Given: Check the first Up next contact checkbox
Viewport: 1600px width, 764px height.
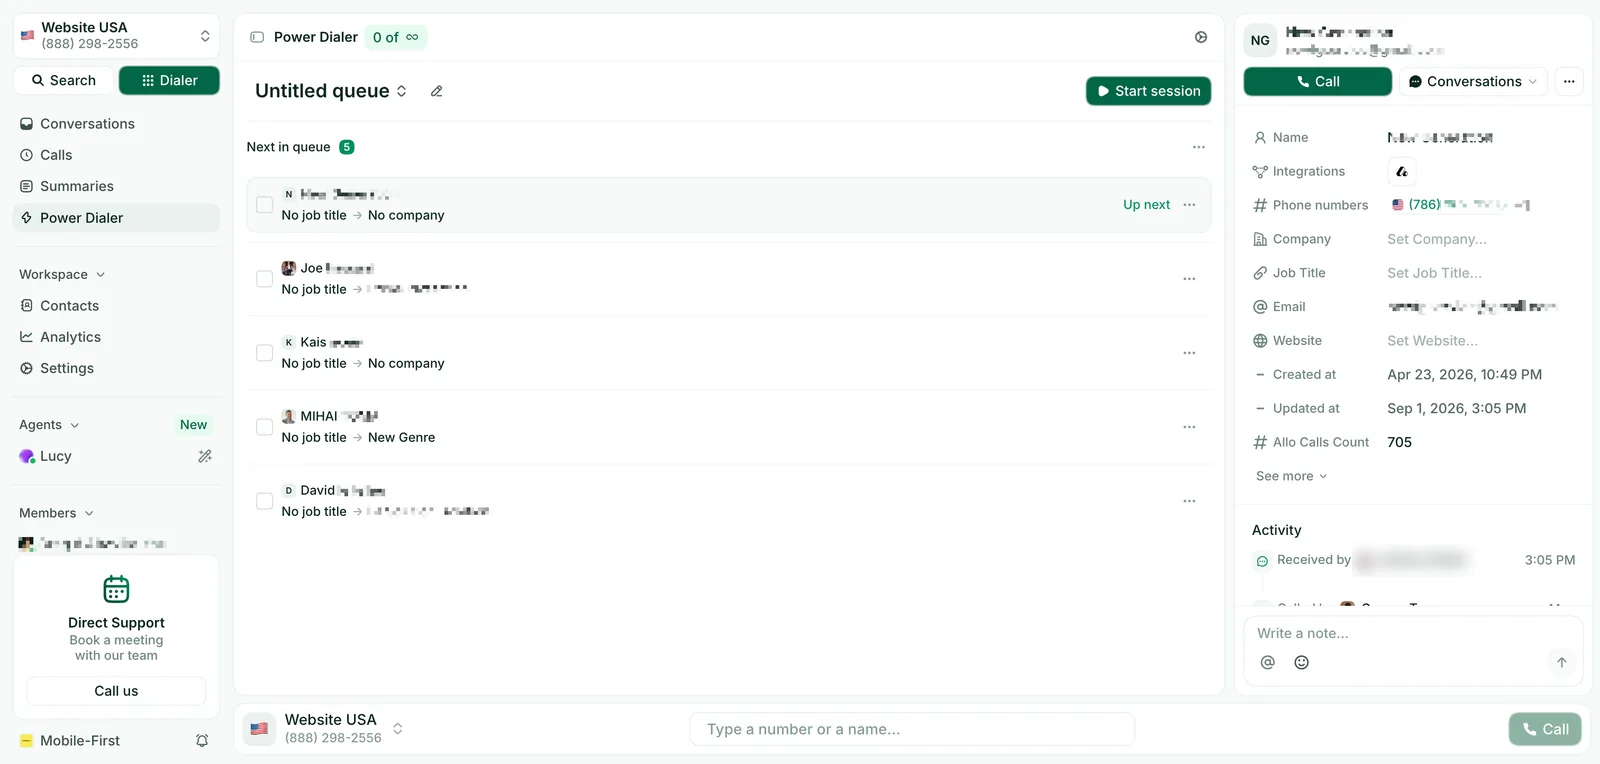Looking at the screenshot, I should (265, 205).
